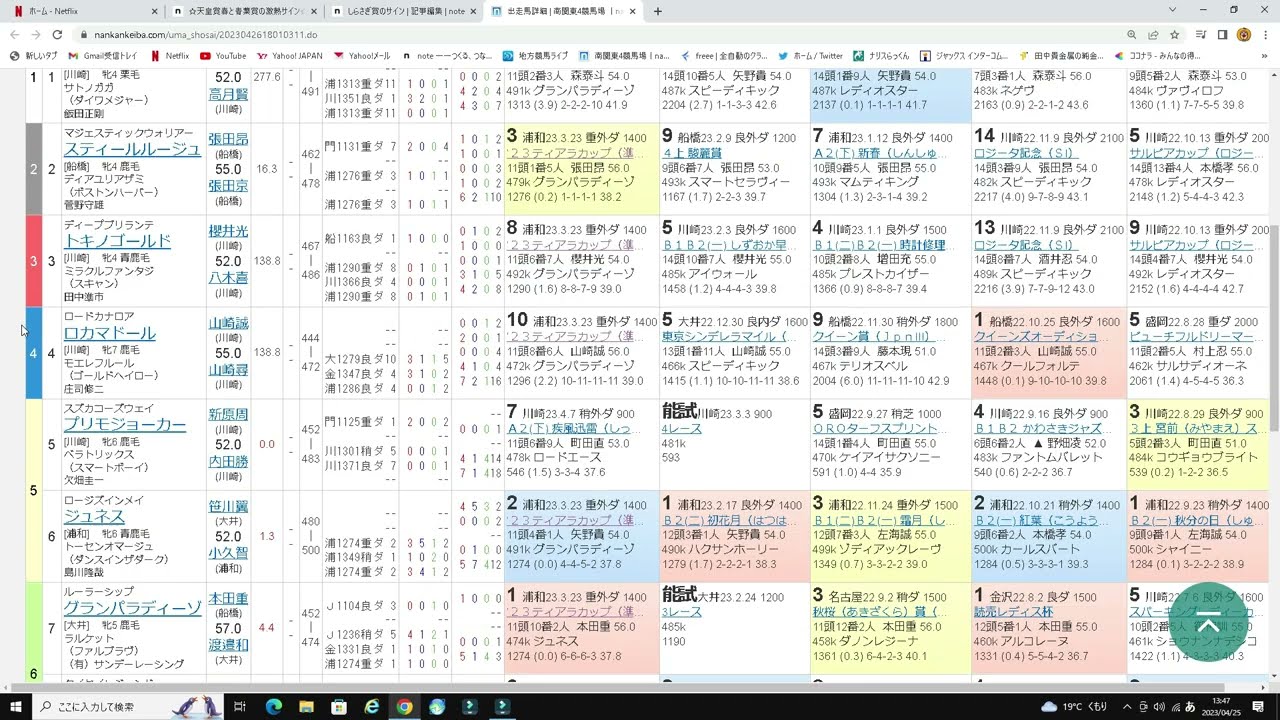1280x720 pixels.
Task: Launch Microsoft Edge from the taskbar
Action: [273, 706]
